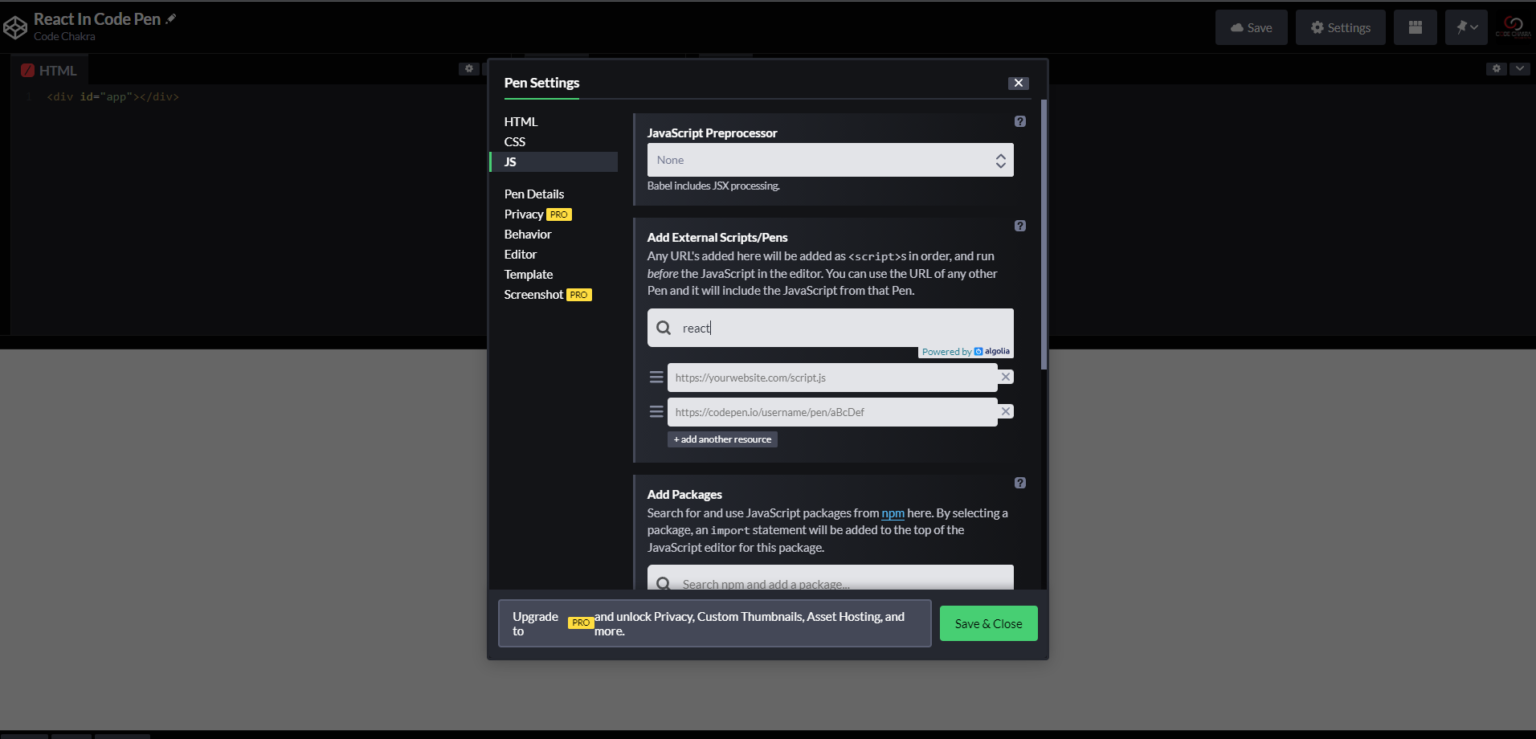Click the Pen Settings modal scrollbar

click(x=1044, y=230)
